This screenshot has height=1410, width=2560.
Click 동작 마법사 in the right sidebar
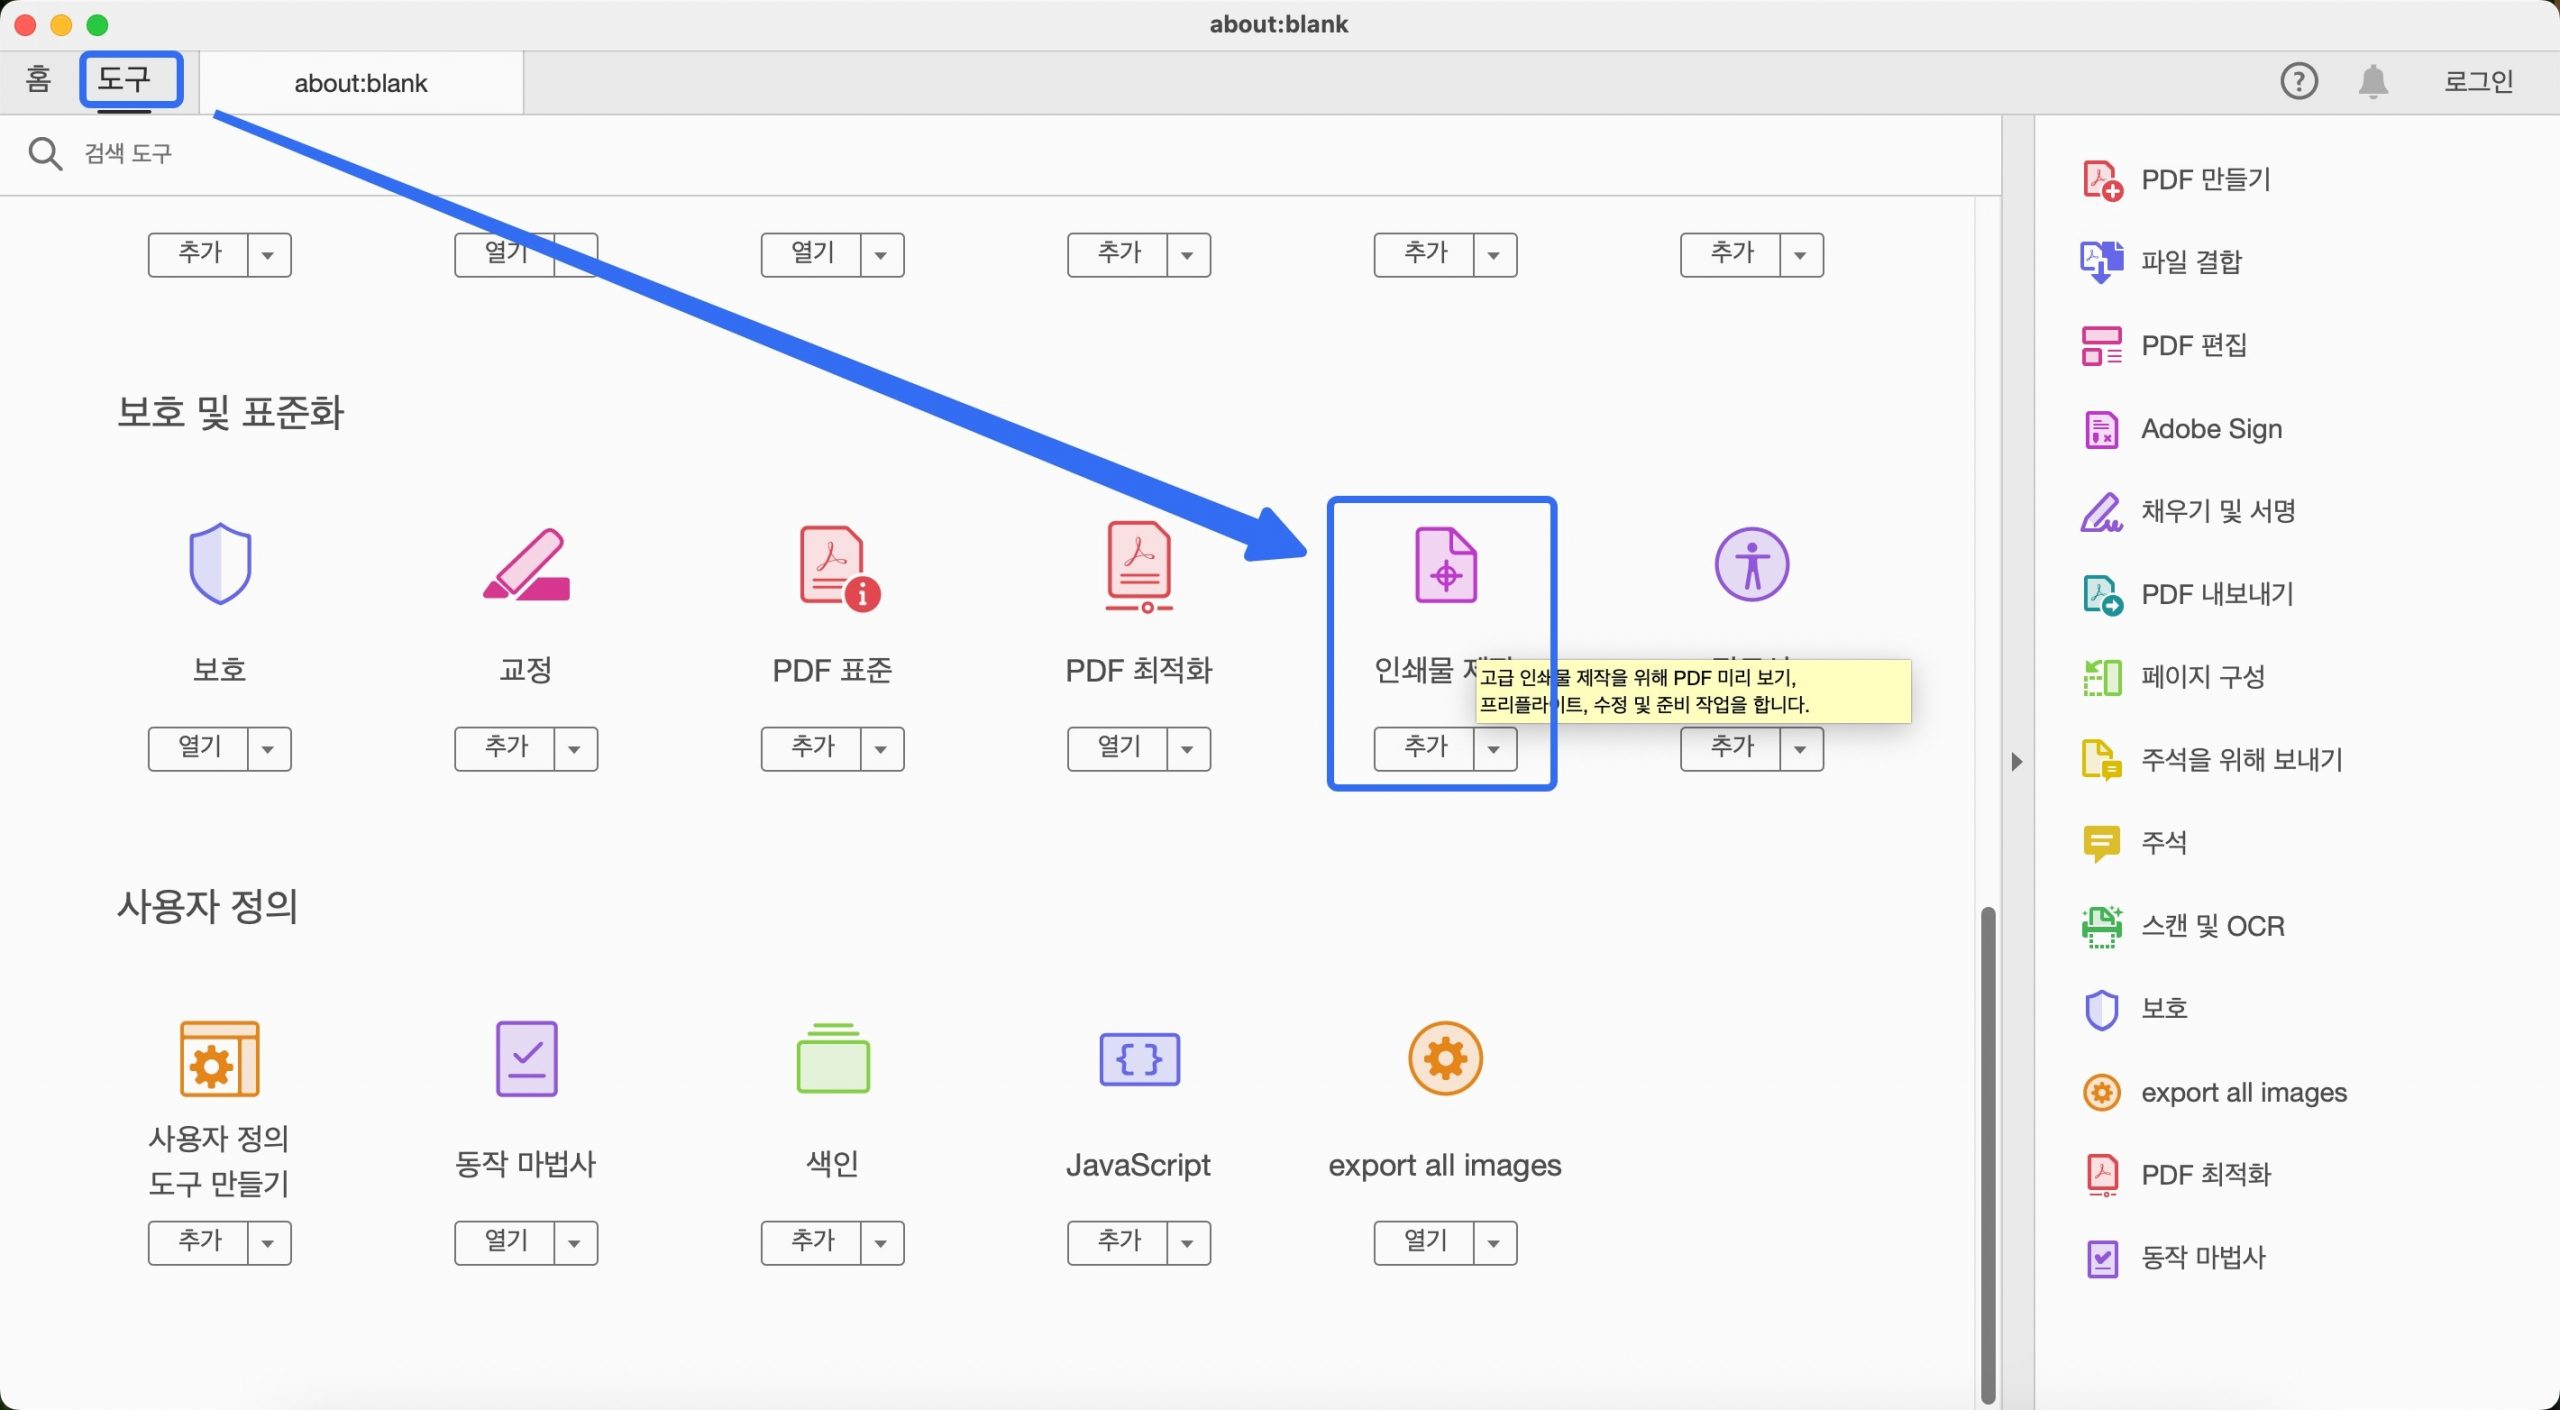(x=2175, y=1258)
